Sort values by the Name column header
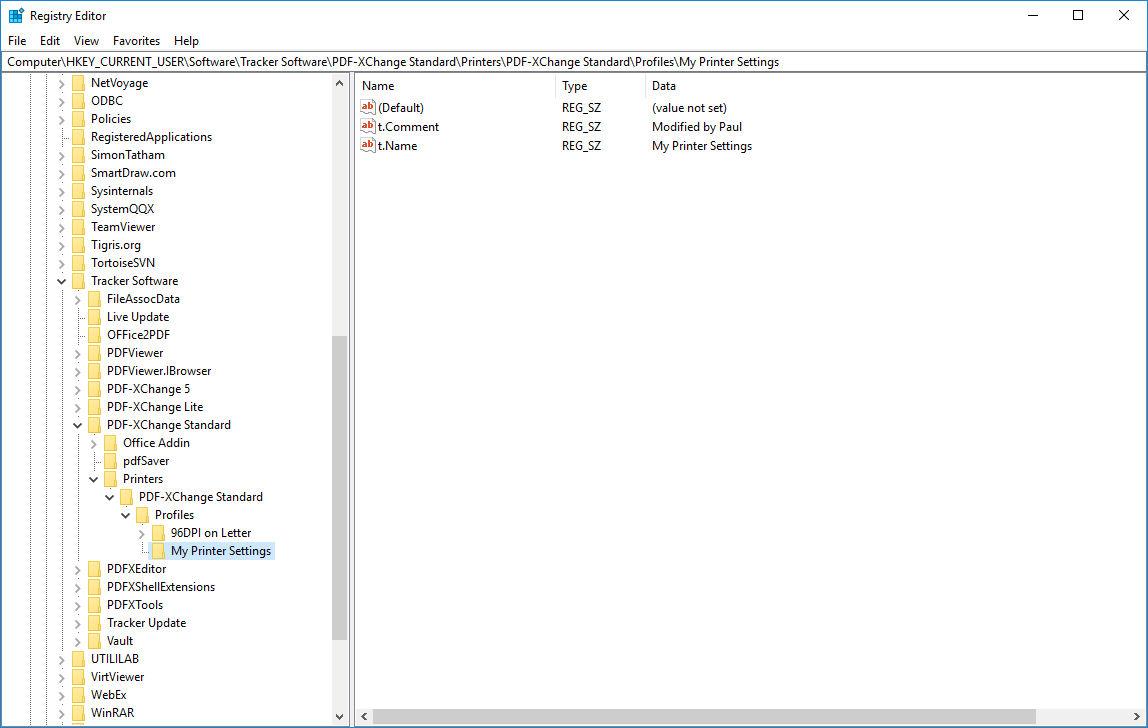The width and height of the screenshot is (1148, 728). pos(455,86)
